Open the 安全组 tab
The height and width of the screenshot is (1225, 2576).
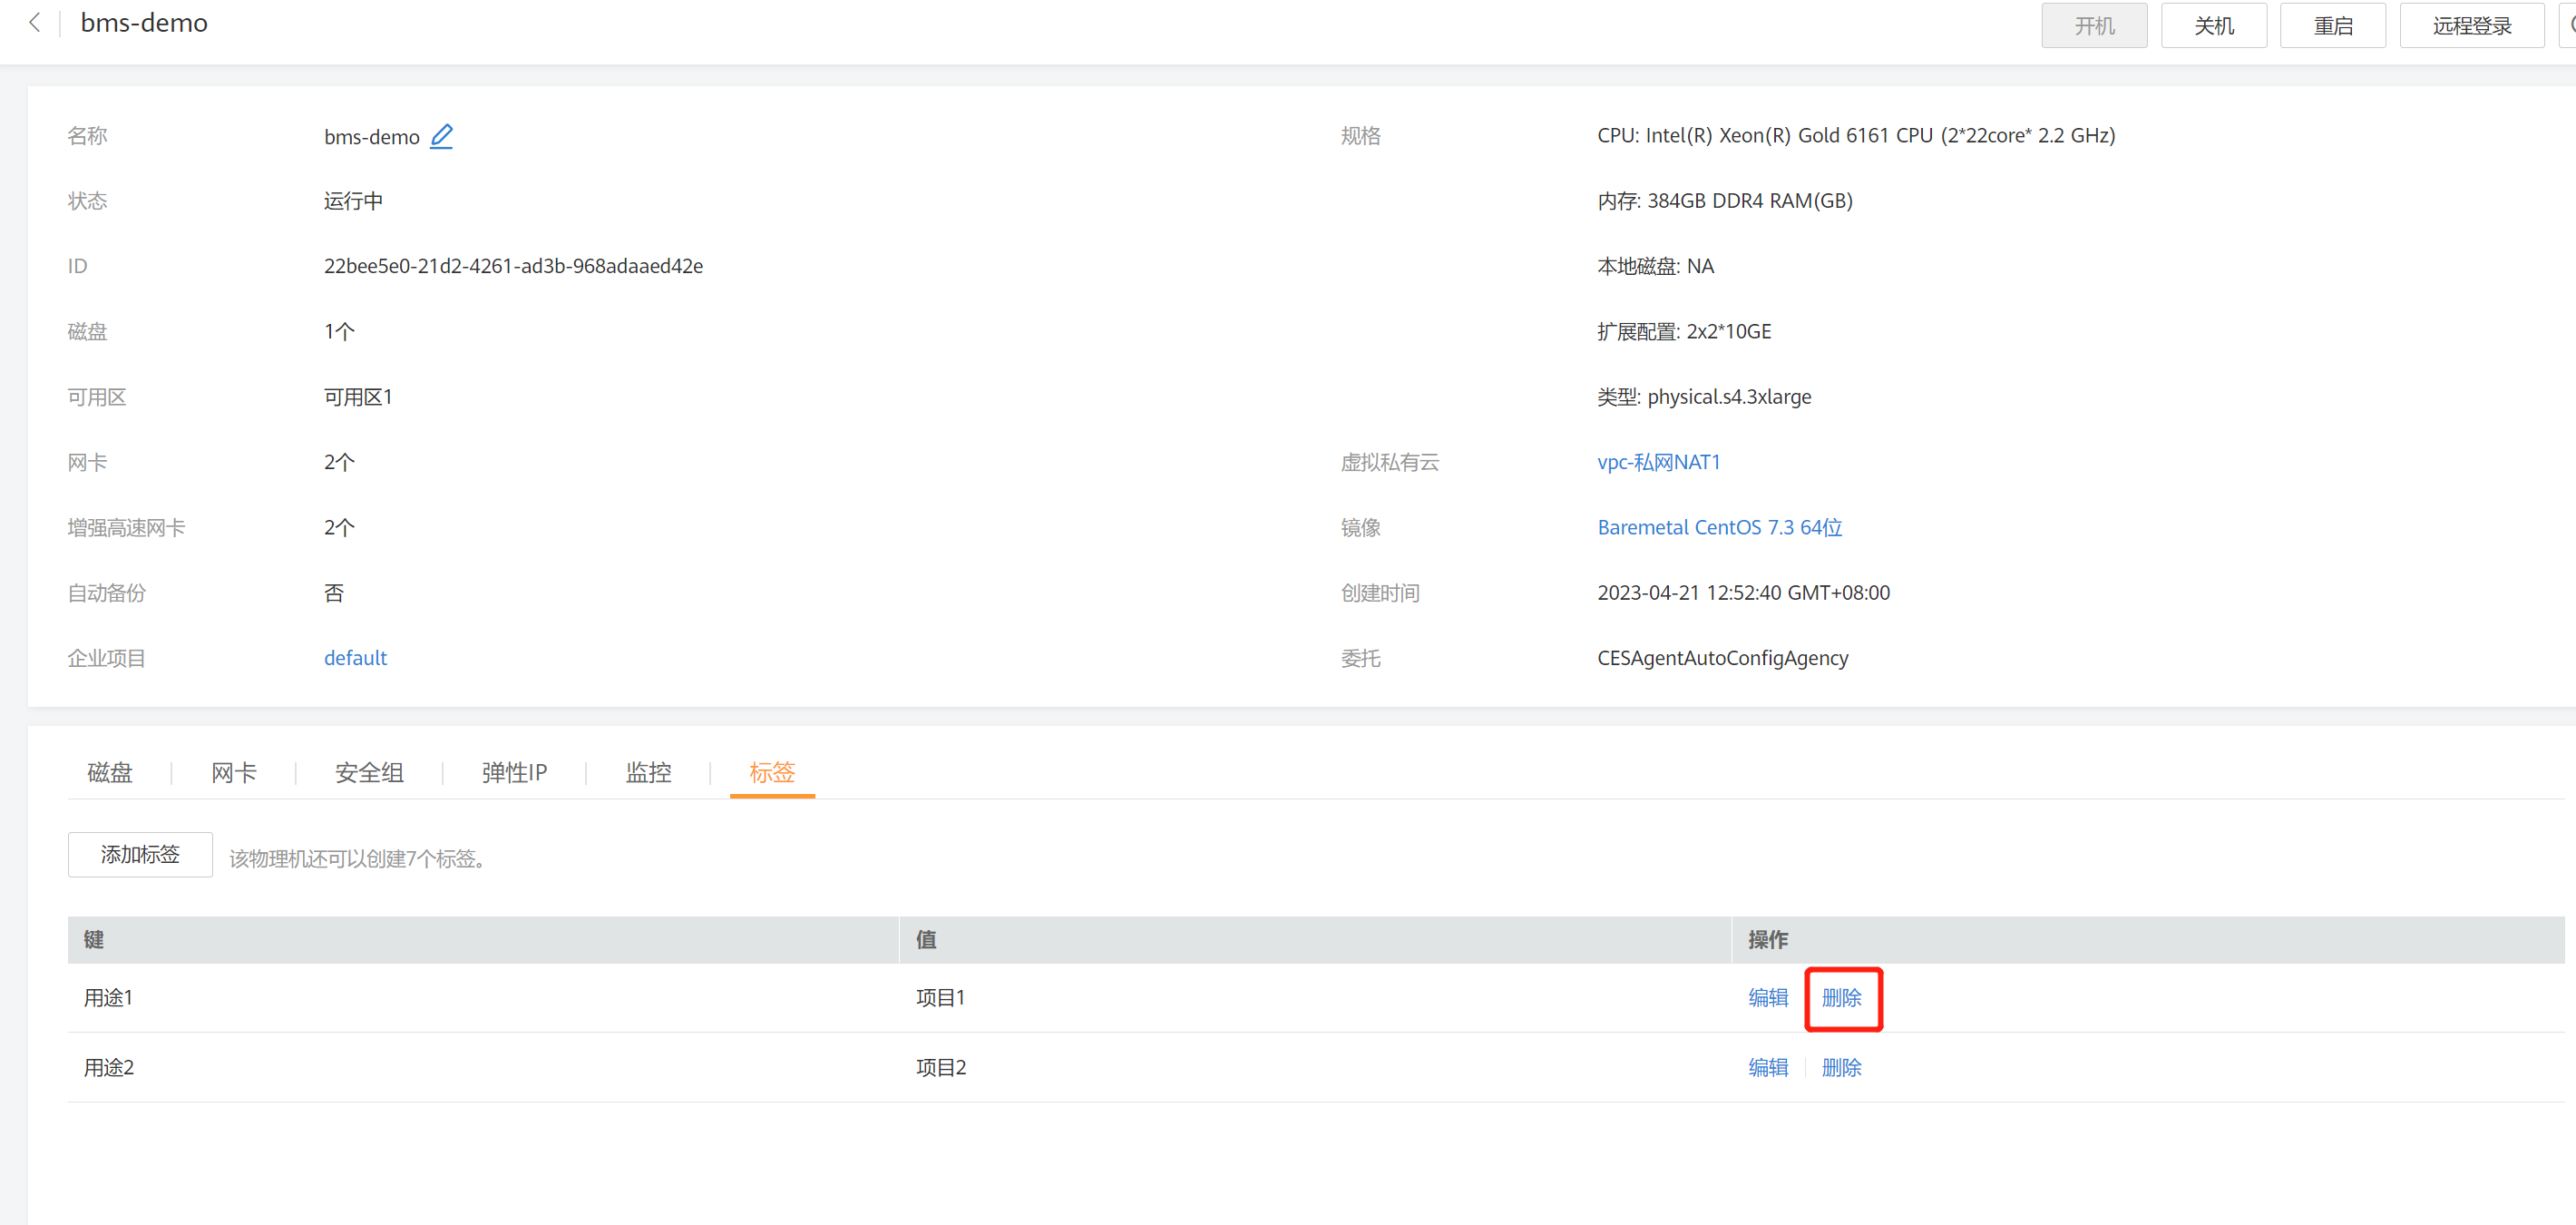[x=369, y=772]
